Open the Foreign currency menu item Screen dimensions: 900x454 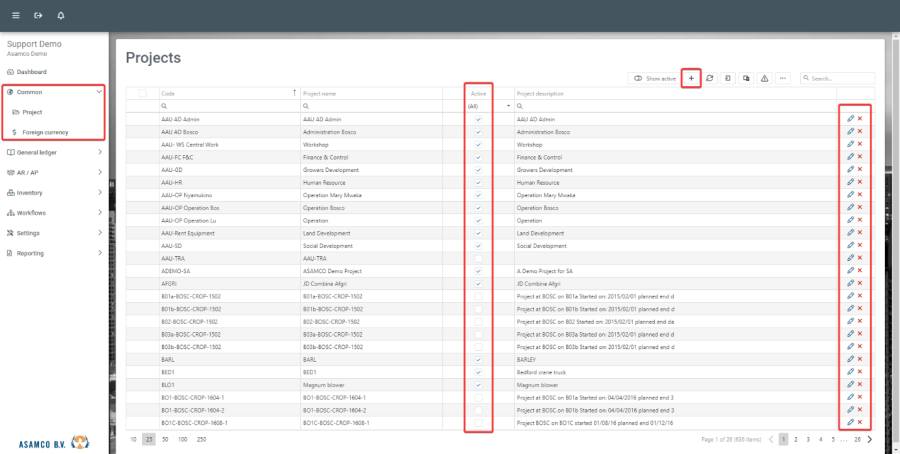click(45, 132)
